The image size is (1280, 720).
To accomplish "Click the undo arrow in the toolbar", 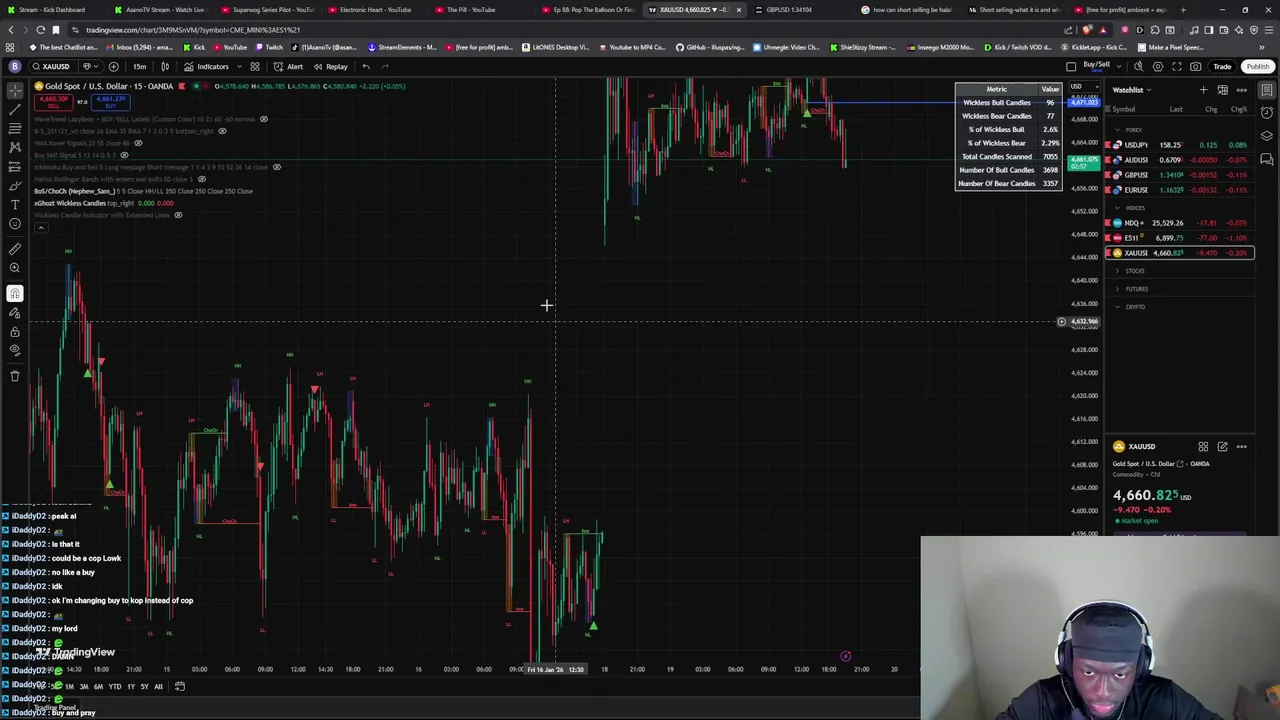I will (x=366, y=66).
